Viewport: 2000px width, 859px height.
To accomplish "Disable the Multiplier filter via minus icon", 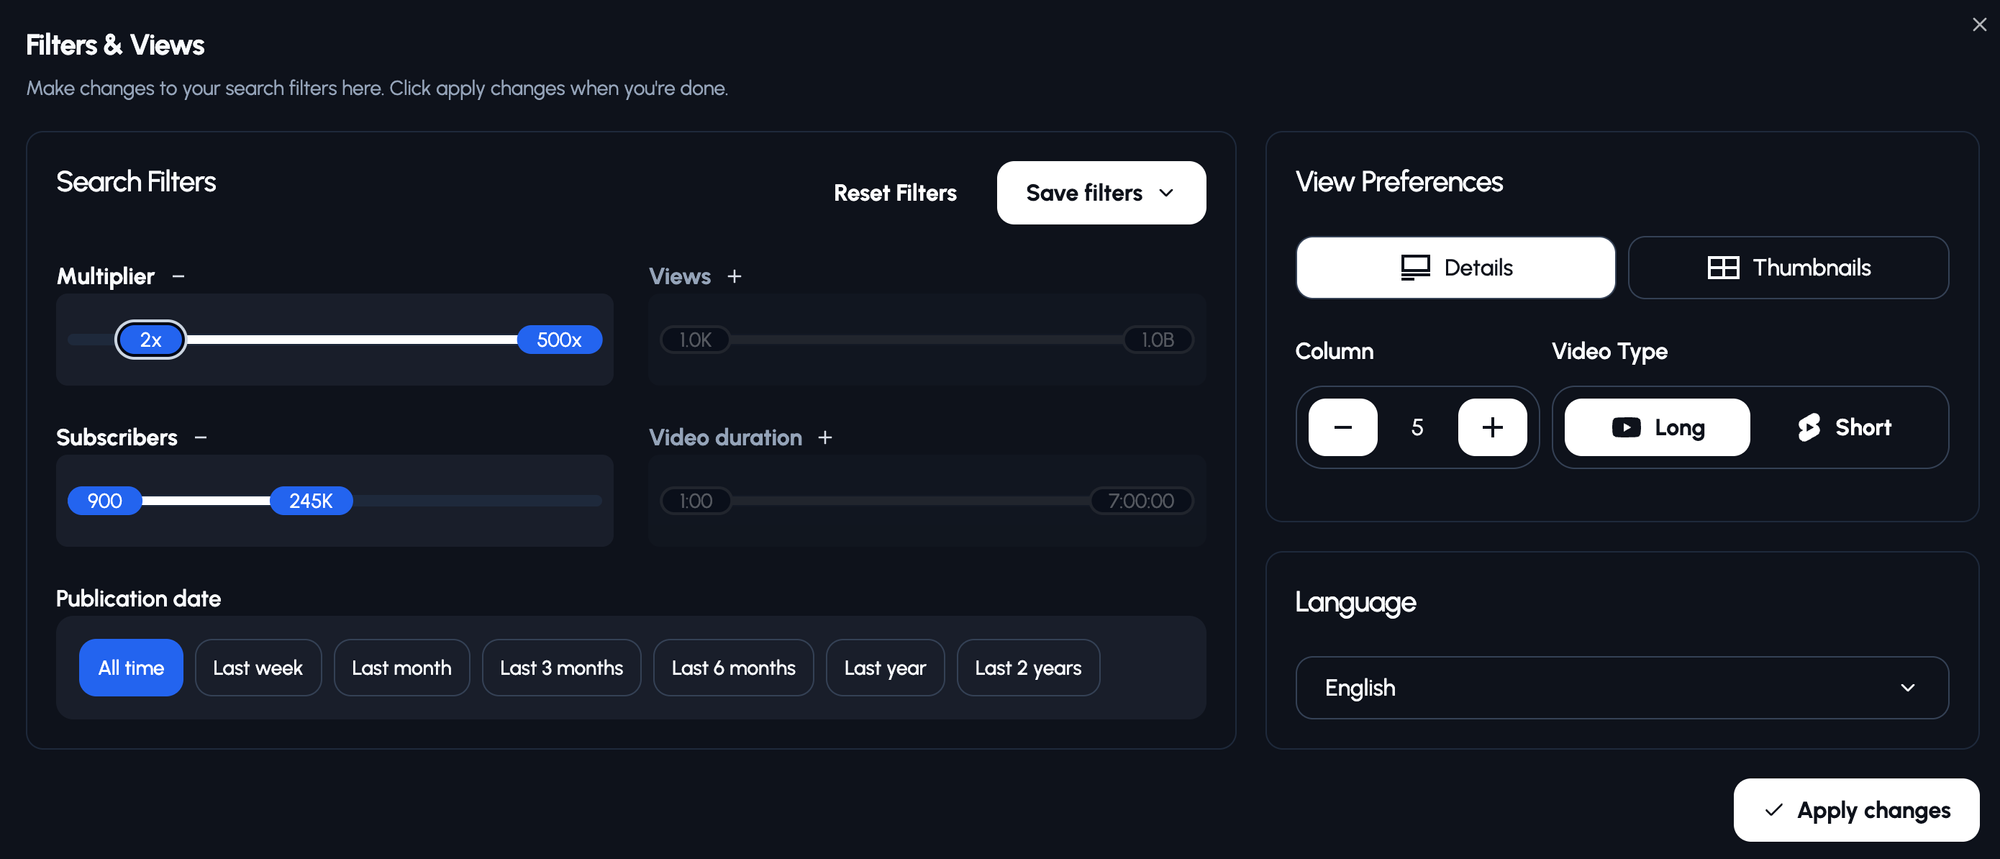I will (178, 277).
